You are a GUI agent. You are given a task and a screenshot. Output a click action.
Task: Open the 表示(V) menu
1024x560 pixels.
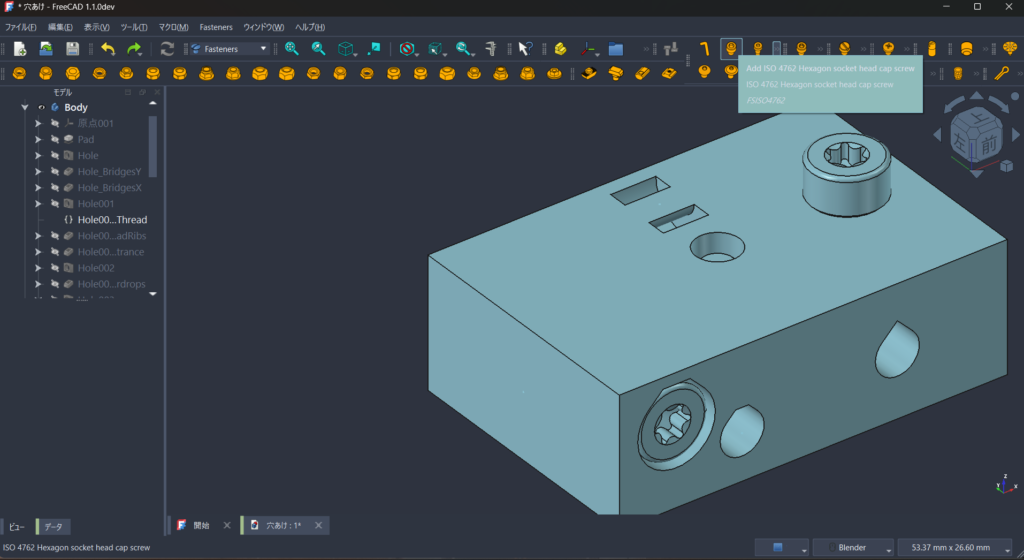(97, 27)
